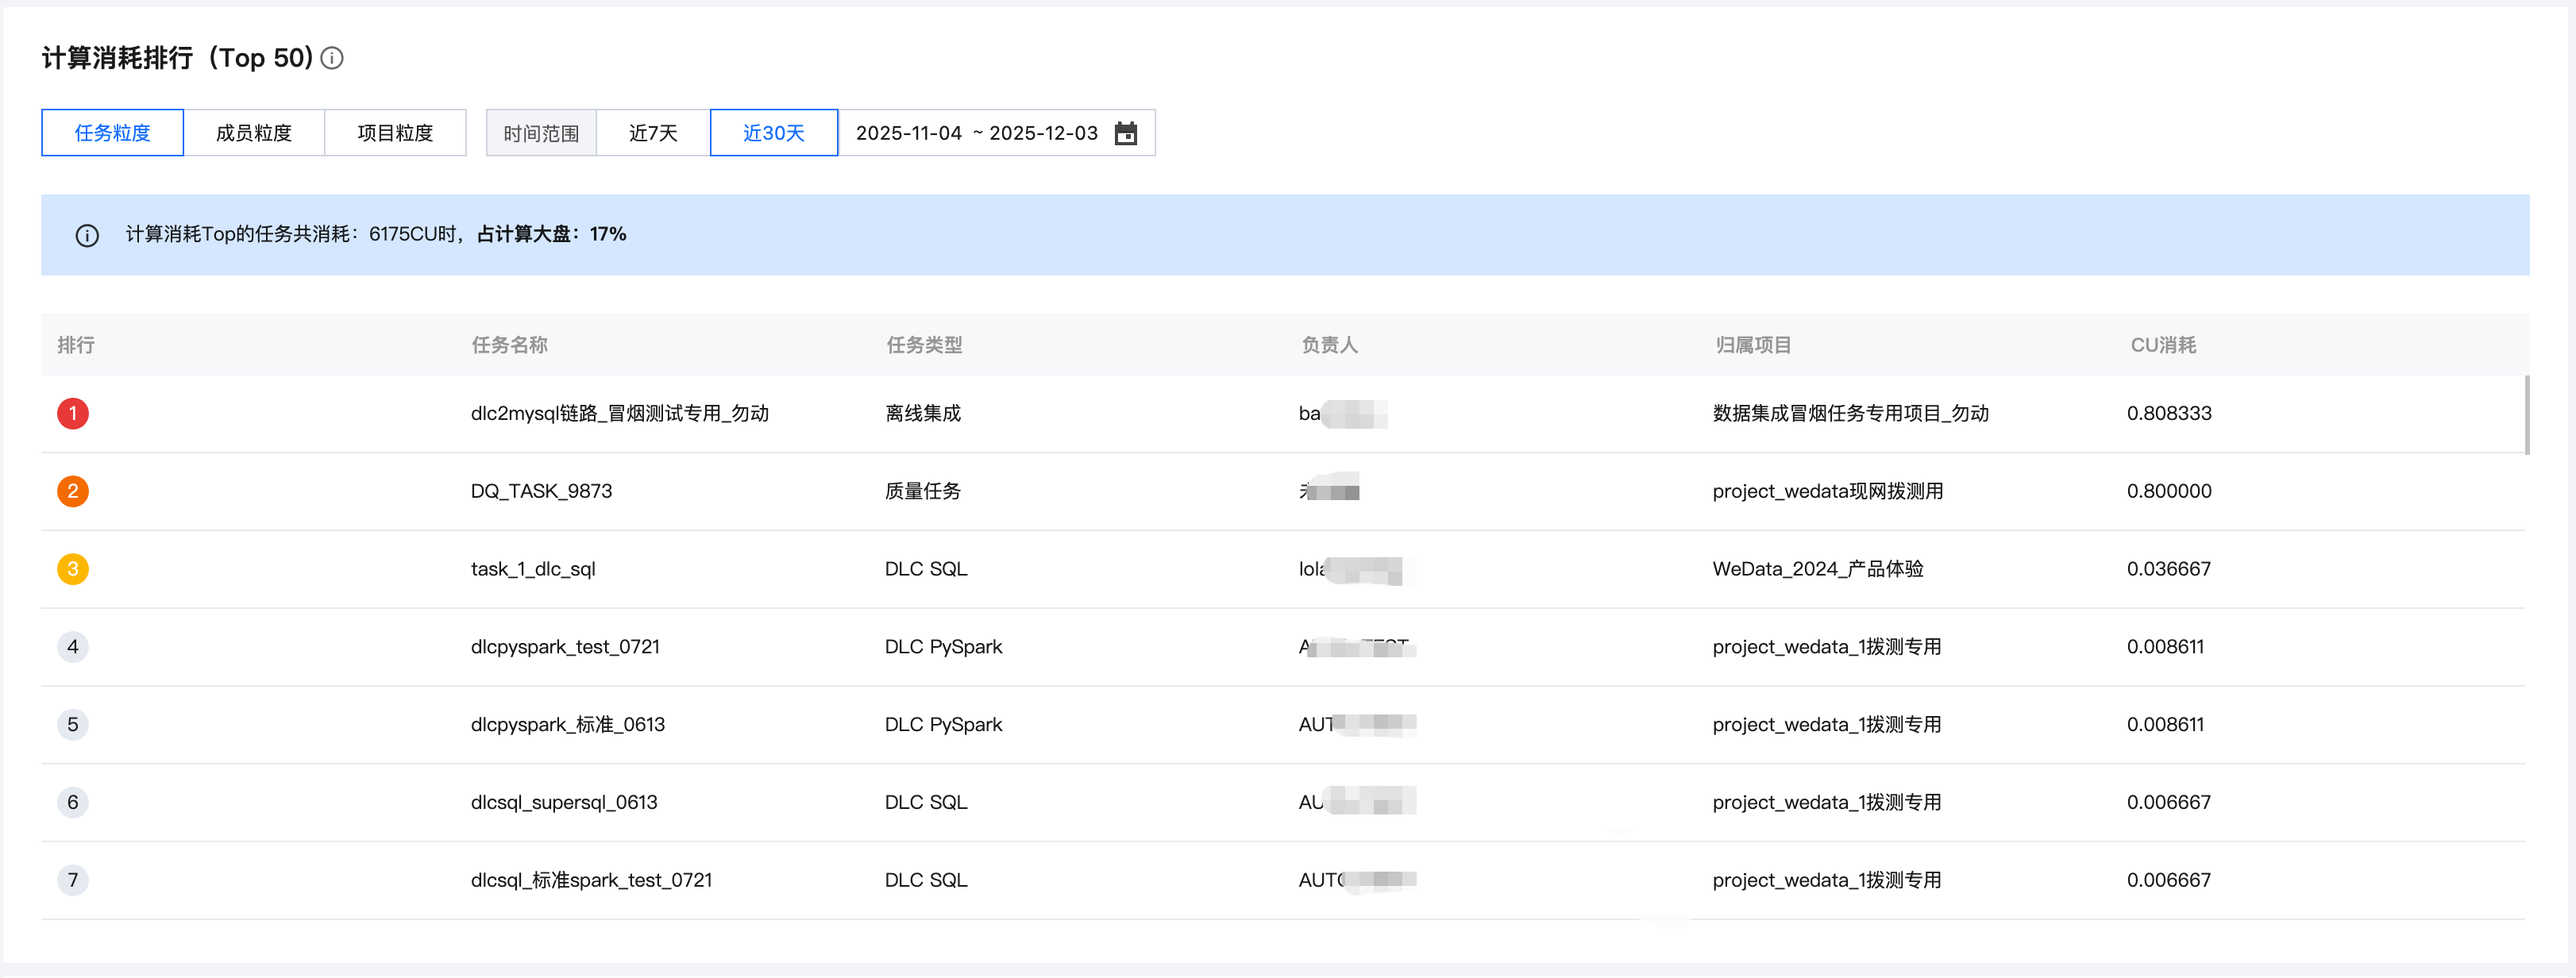The image size is (2576, 978).
Task: Click info icon in blue notice banner
Action: click(x=87, y=235)
